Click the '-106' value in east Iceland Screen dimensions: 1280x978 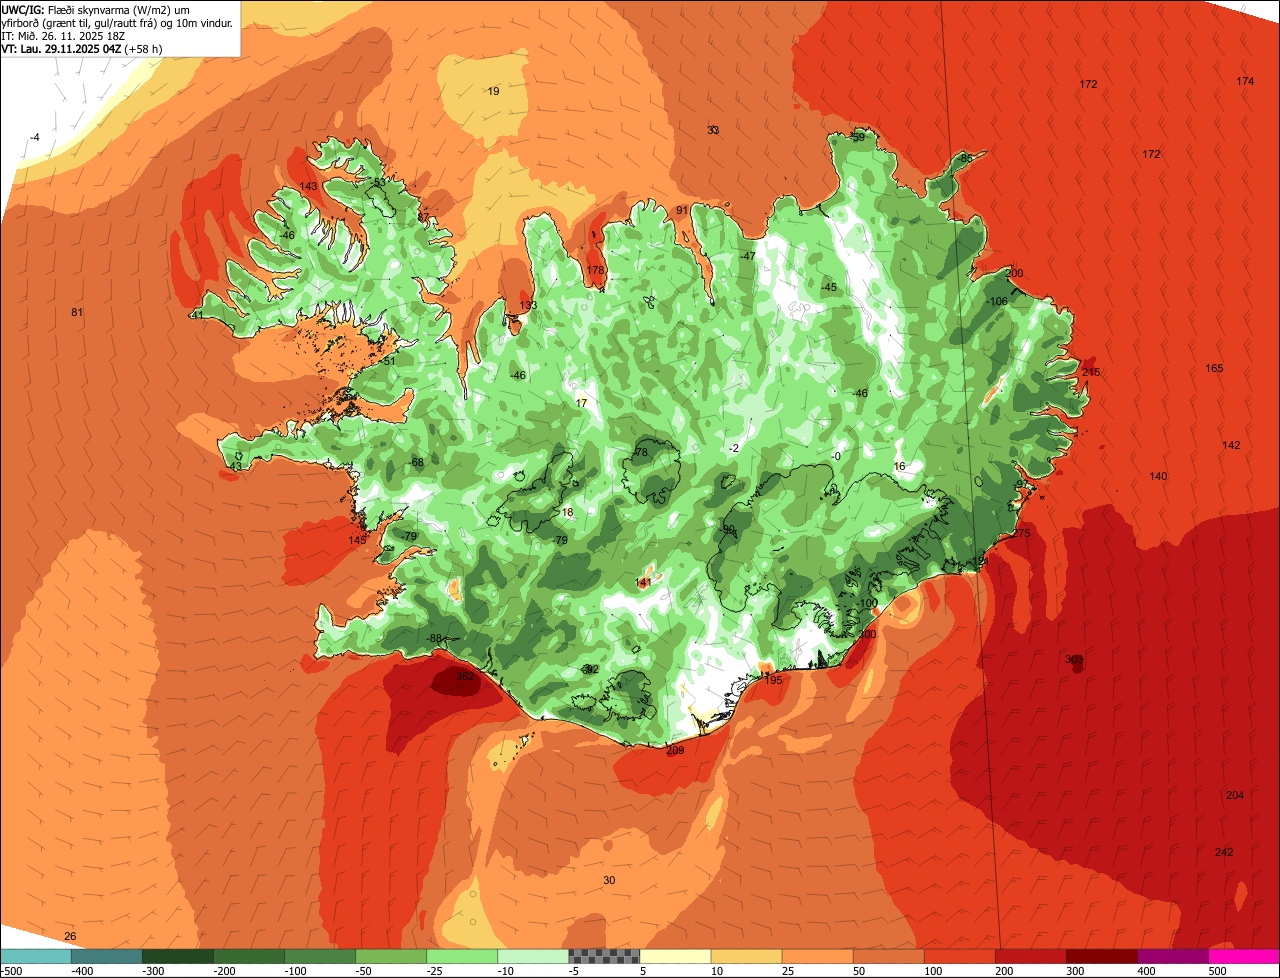tap(997, 301)
